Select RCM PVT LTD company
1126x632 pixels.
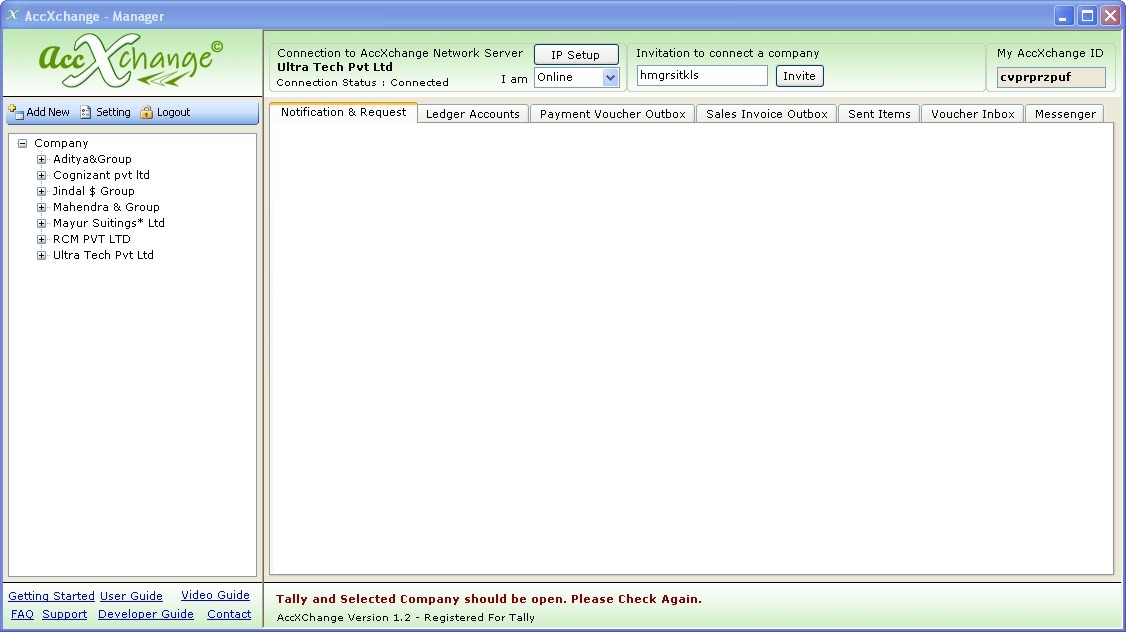pyautogui.click(x=91, y=239)
